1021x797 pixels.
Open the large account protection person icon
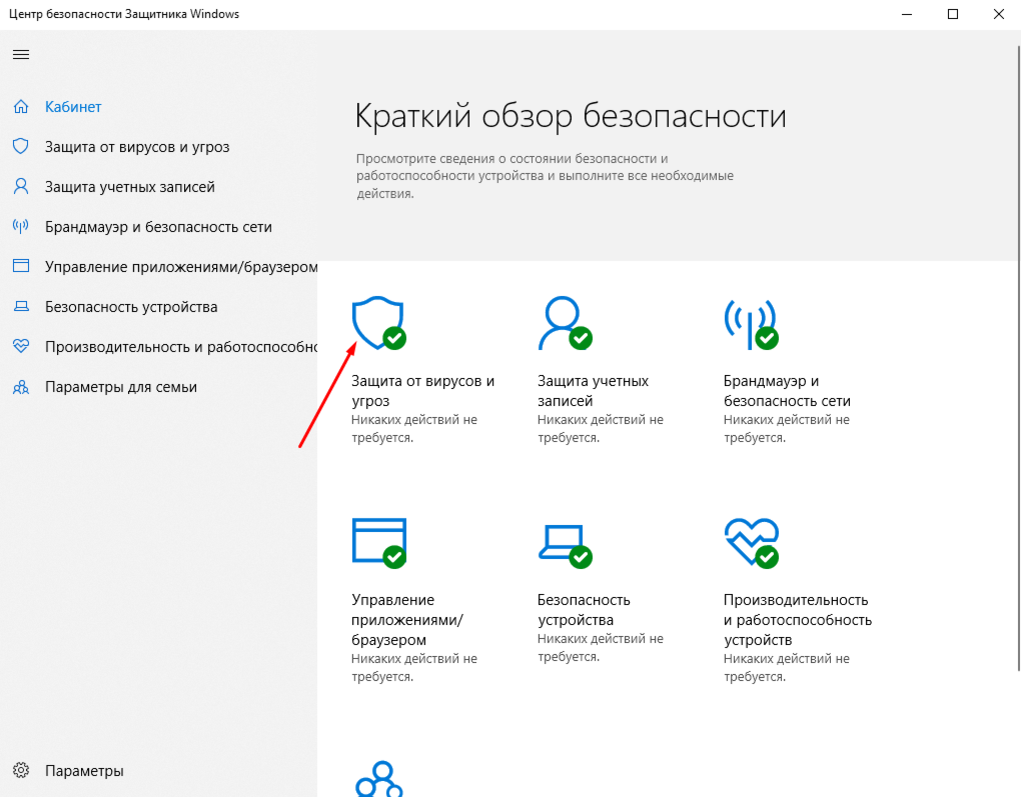565,323
